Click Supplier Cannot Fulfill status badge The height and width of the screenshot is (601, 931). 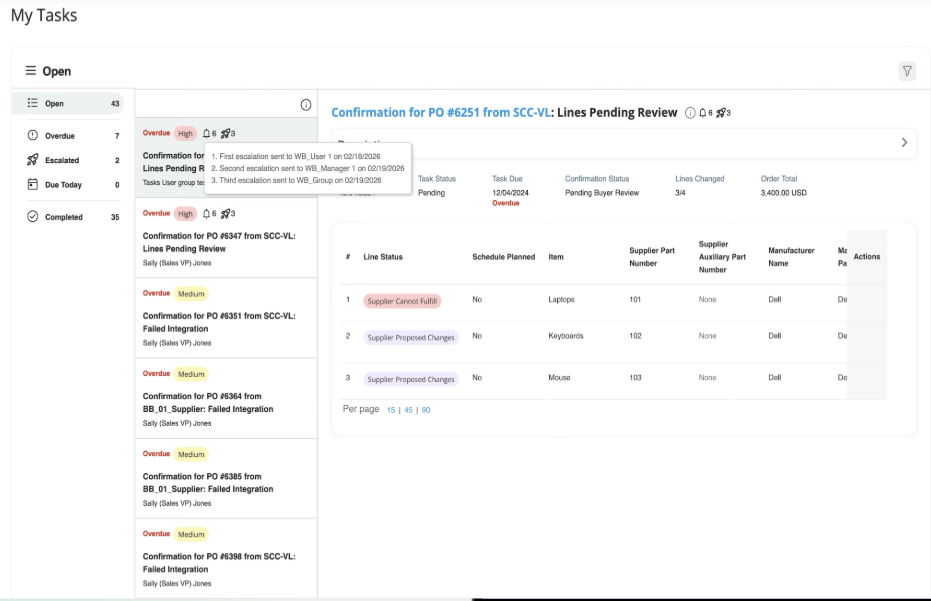click(x=402, y=301)
